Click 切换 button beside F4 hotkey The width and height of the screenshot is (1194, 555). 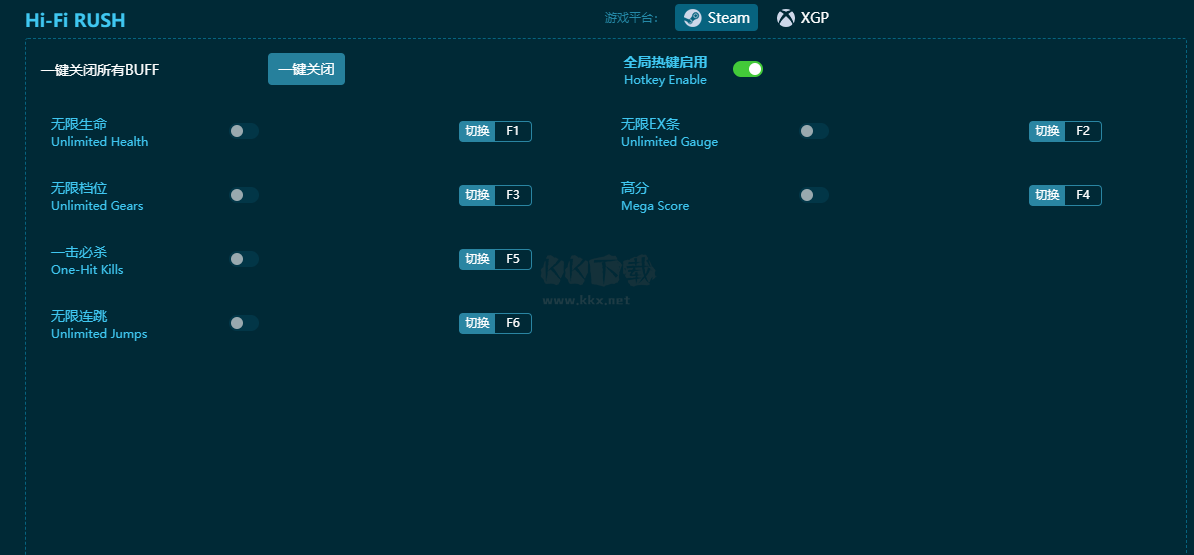1047,195
